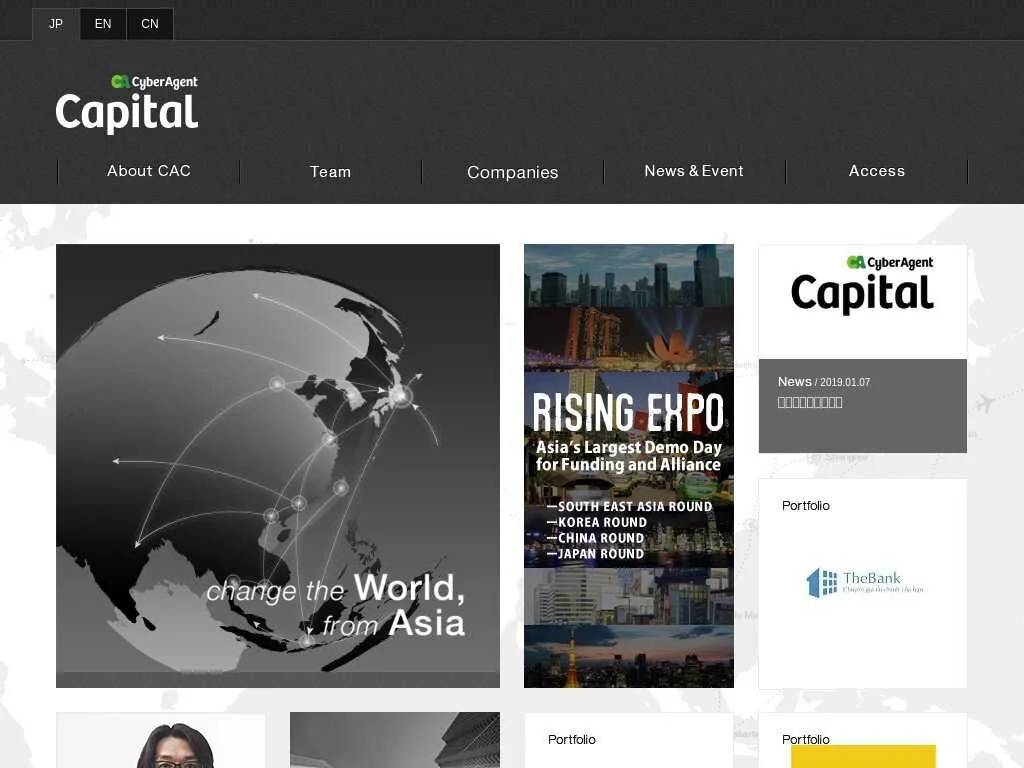
Task: Click 'SOUTH EAST ASIA ROUND' text
Action: click(635, 507)
